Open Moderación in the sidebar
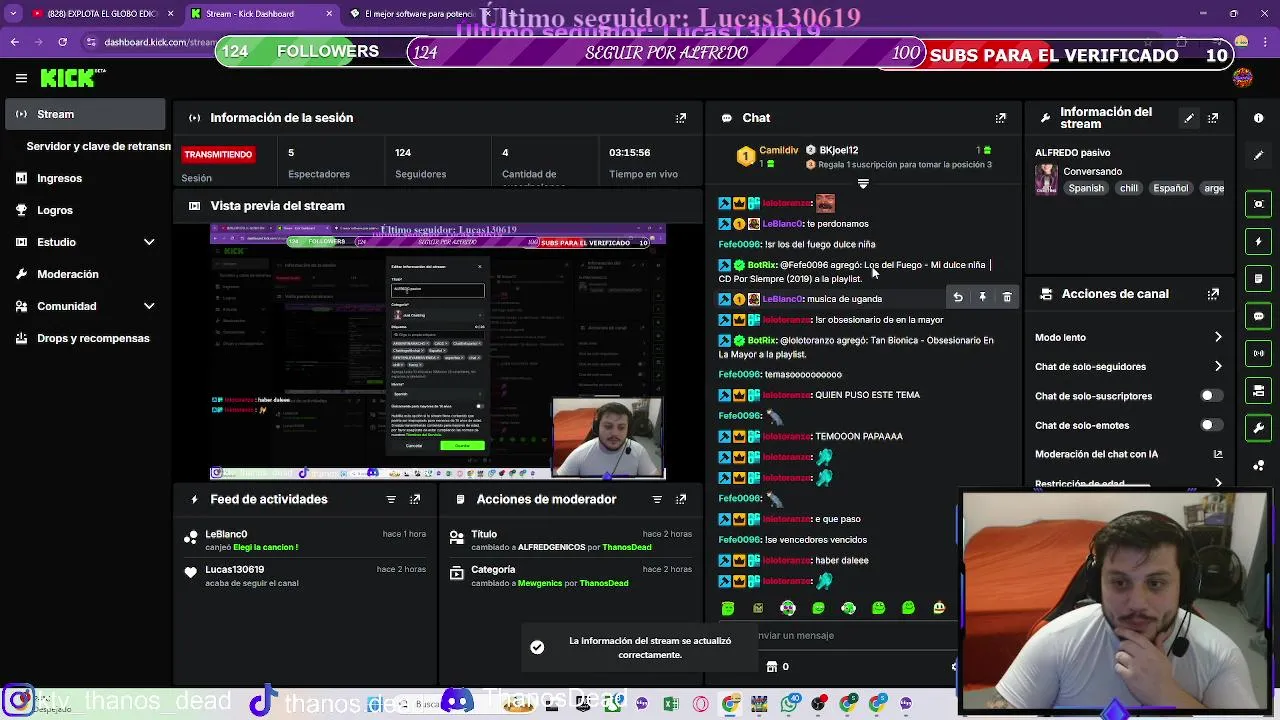1280x720 pixels. coord(87,274)
